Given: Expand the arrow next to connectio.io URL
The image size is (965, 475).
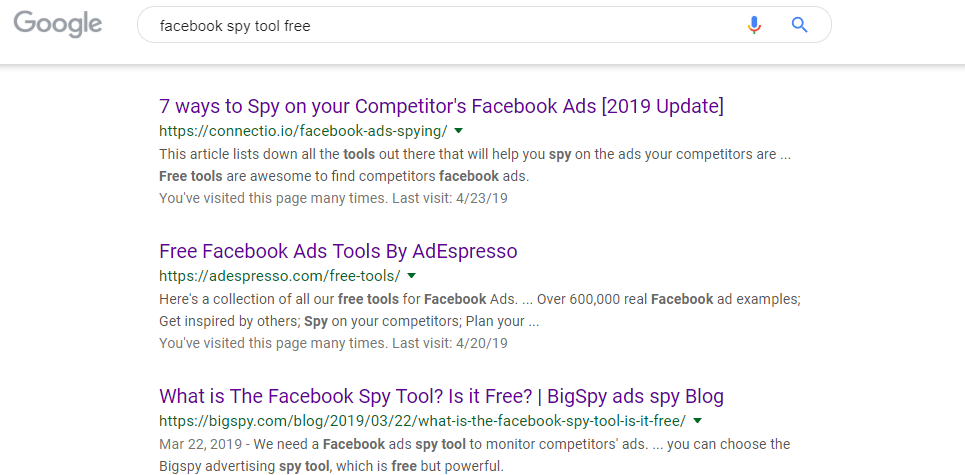Looking at the screenshot, I should (458, 131).
